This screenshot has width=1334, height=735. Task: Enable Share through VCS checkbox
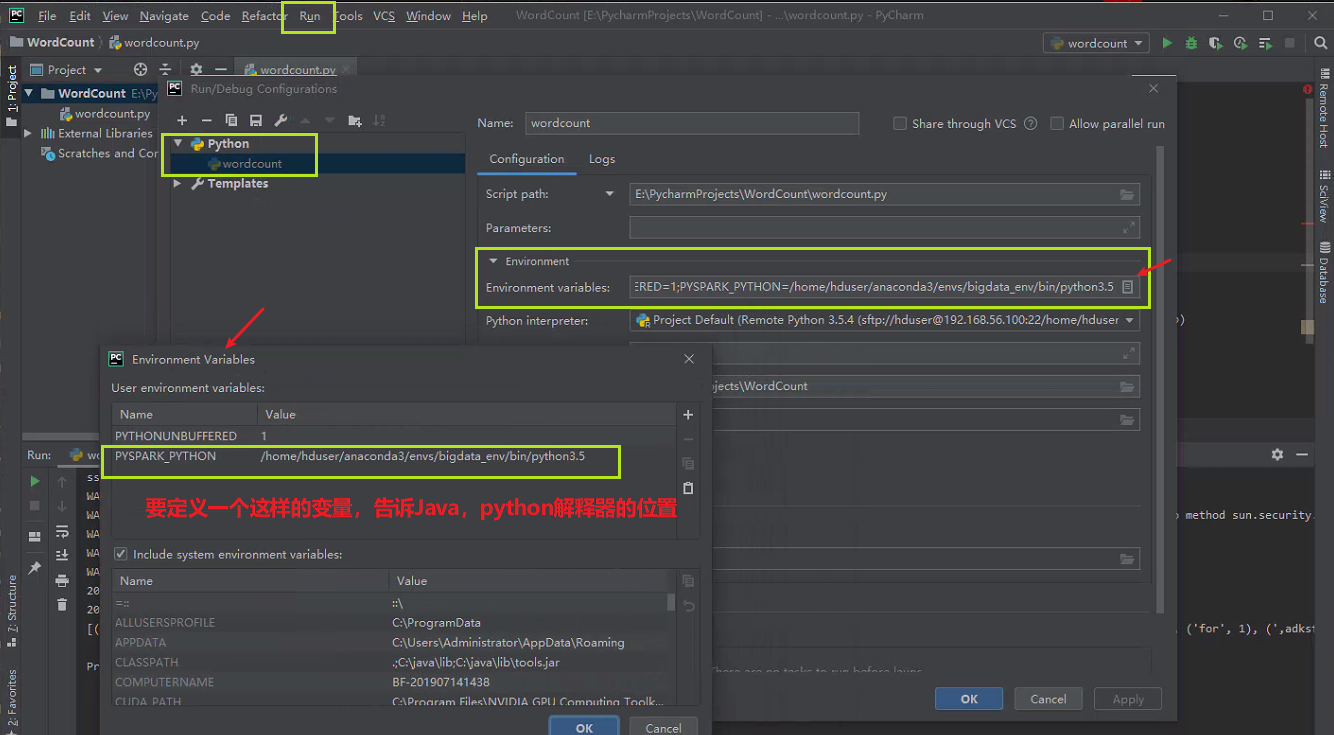[x=900, y=124]
